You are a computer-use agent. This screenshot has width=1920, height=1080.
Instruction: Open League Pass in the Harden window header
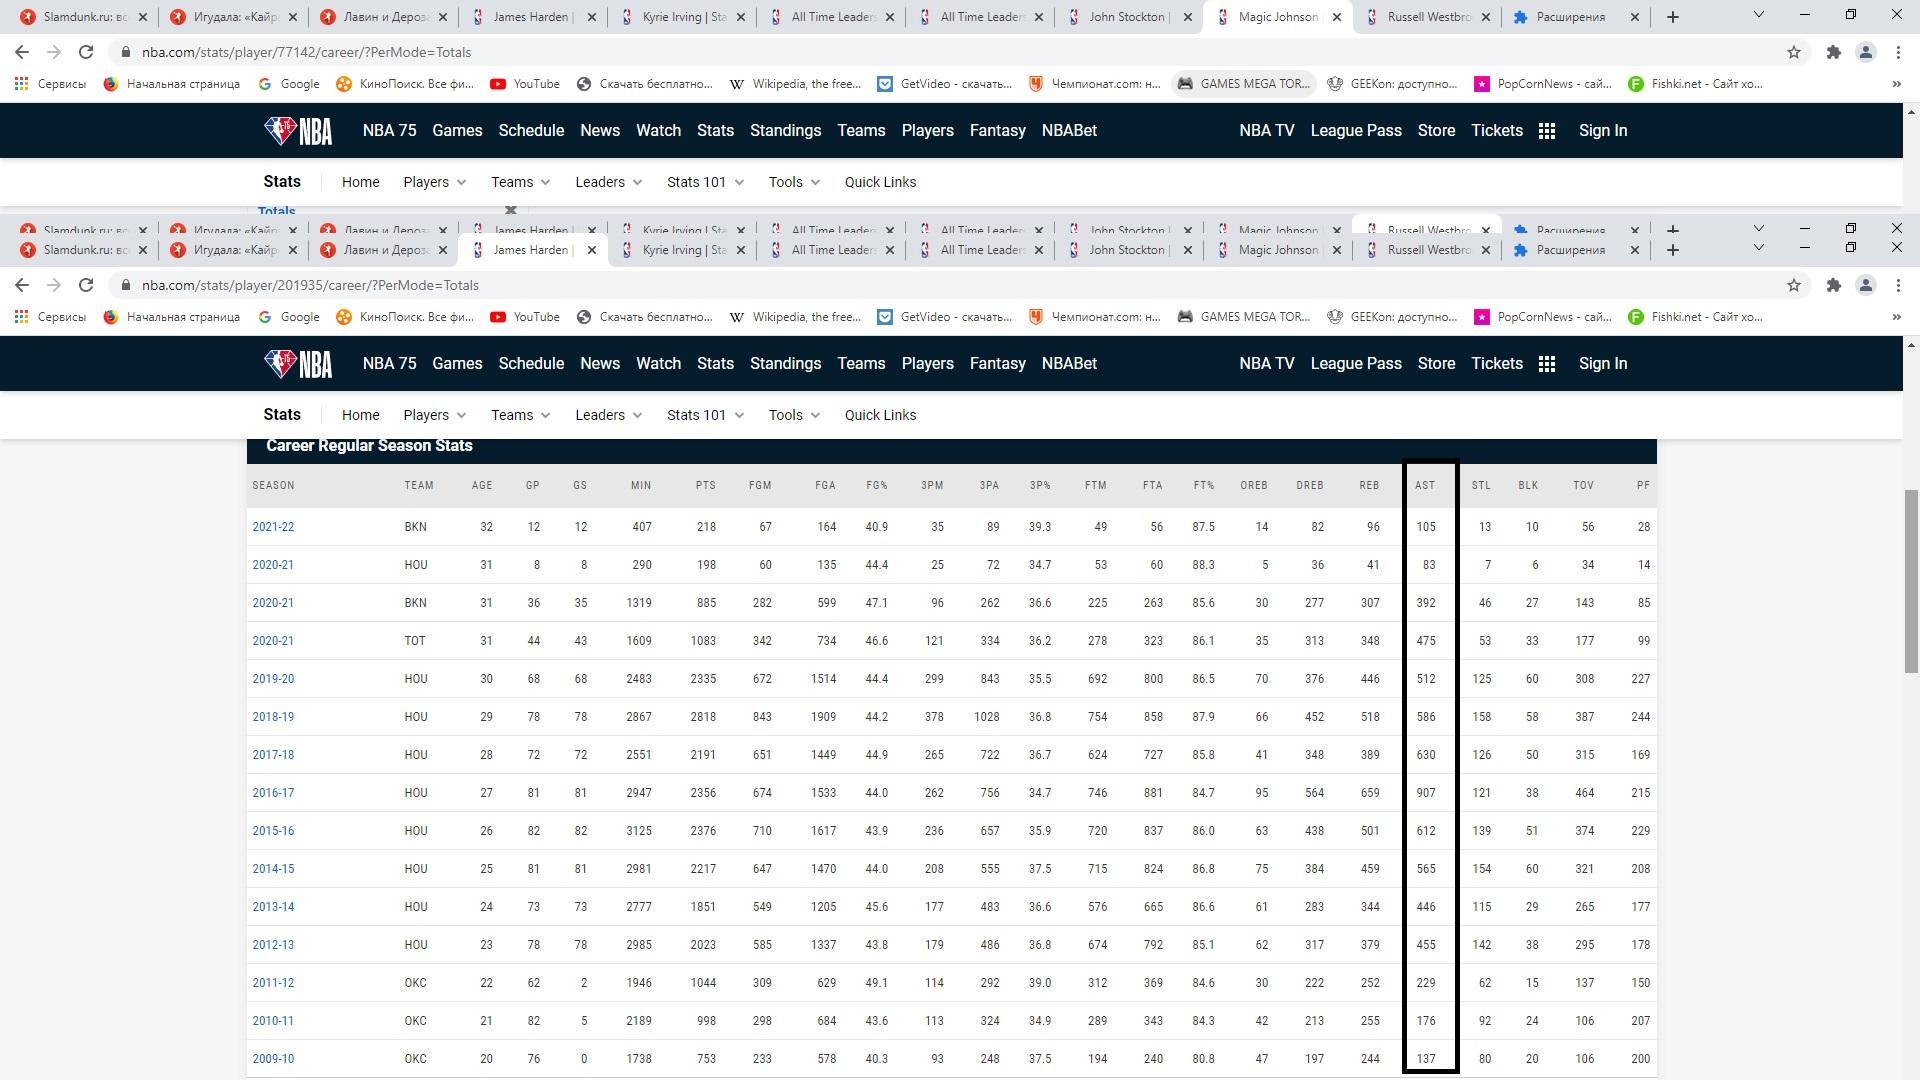click(x=1356, y=363)
